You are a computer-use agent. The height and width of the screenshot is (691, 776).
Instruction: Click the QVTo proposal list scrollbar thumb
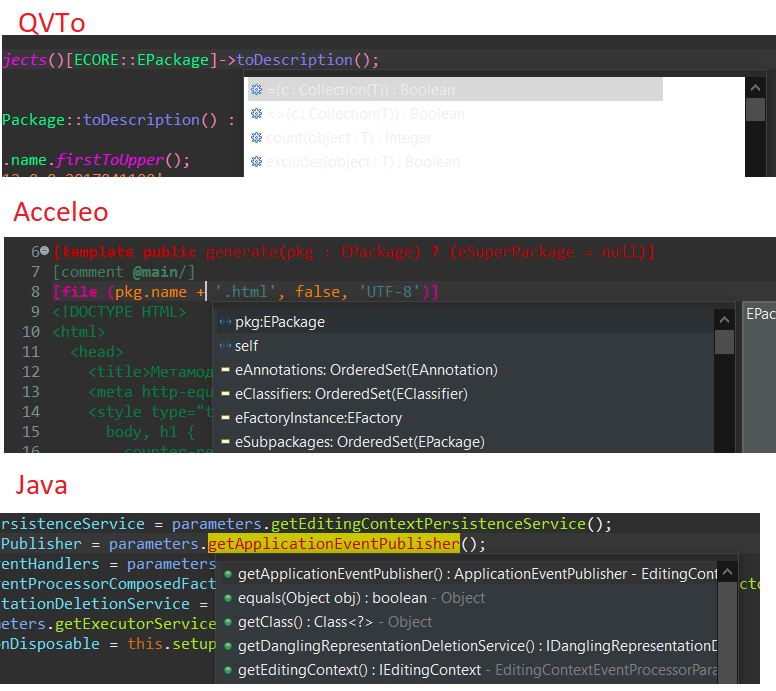755,109
